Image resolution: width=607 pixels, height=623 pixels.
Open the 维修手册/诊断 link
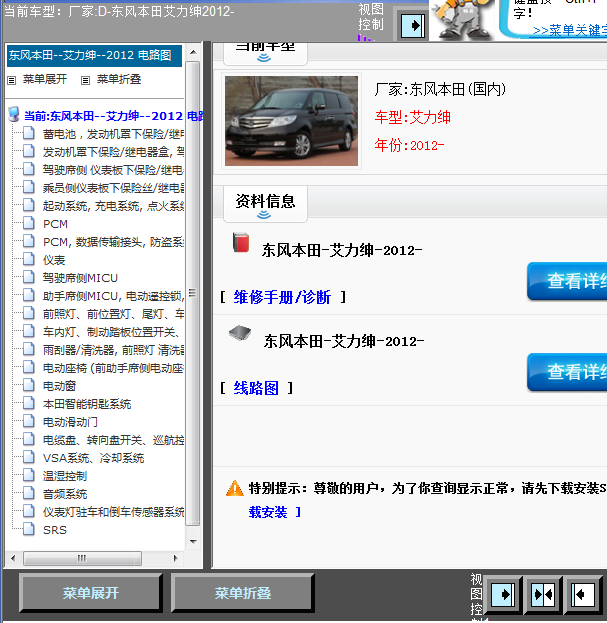282,297
